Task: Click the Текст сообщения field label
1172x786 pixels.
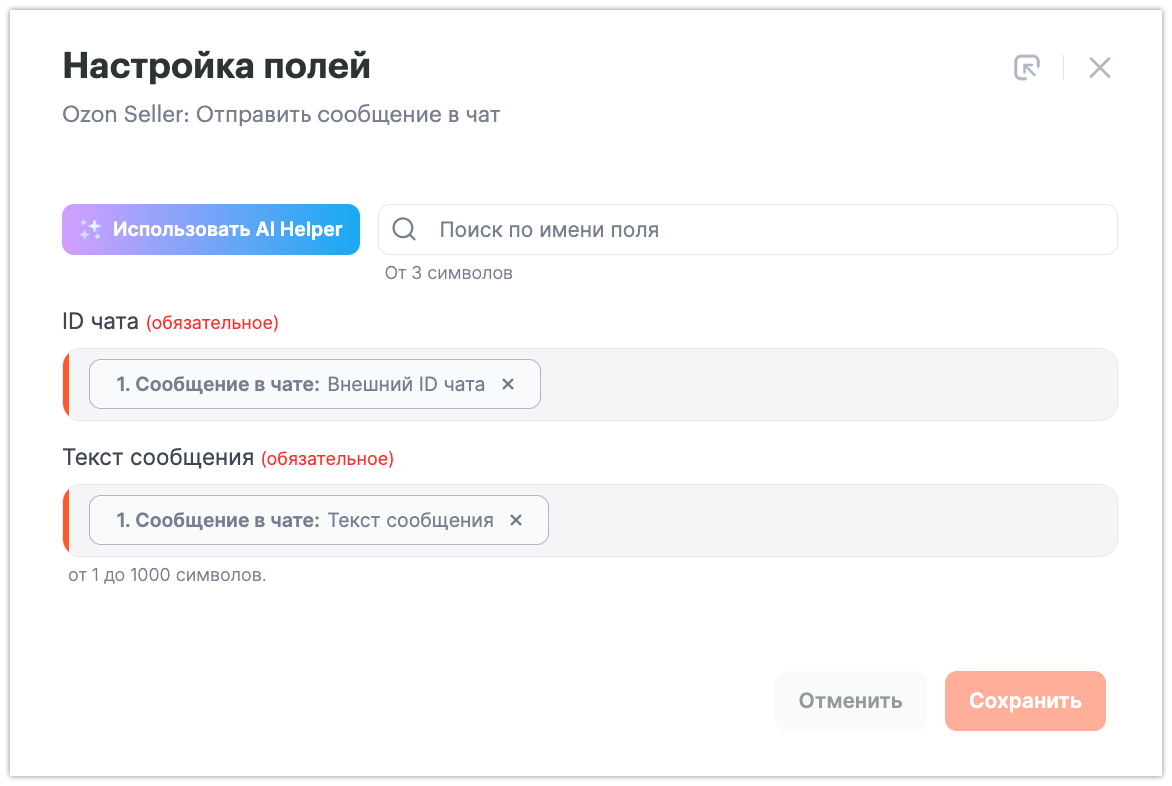Action: pyautogui.click(x=158, y=458)
